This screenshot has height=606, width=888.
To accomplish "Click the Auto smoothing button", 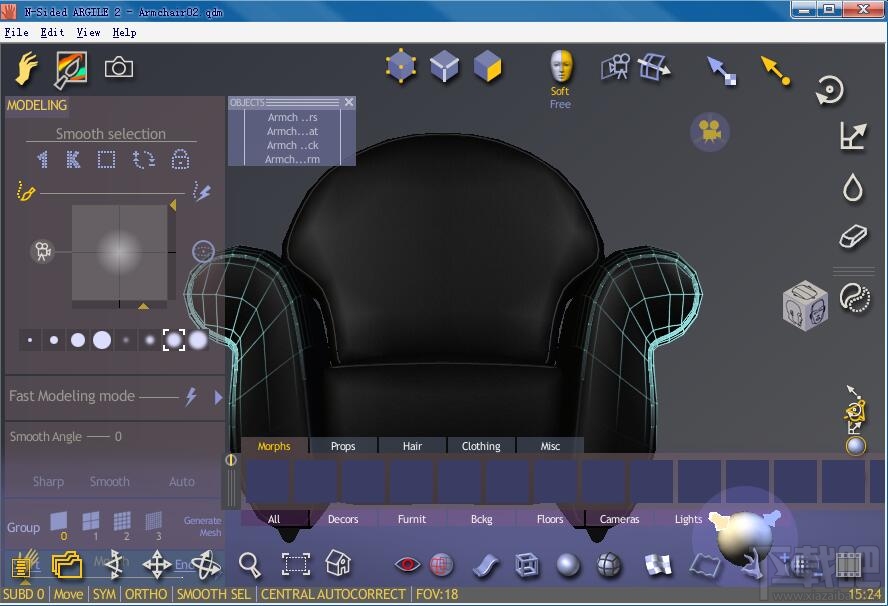I will (181, 481).
